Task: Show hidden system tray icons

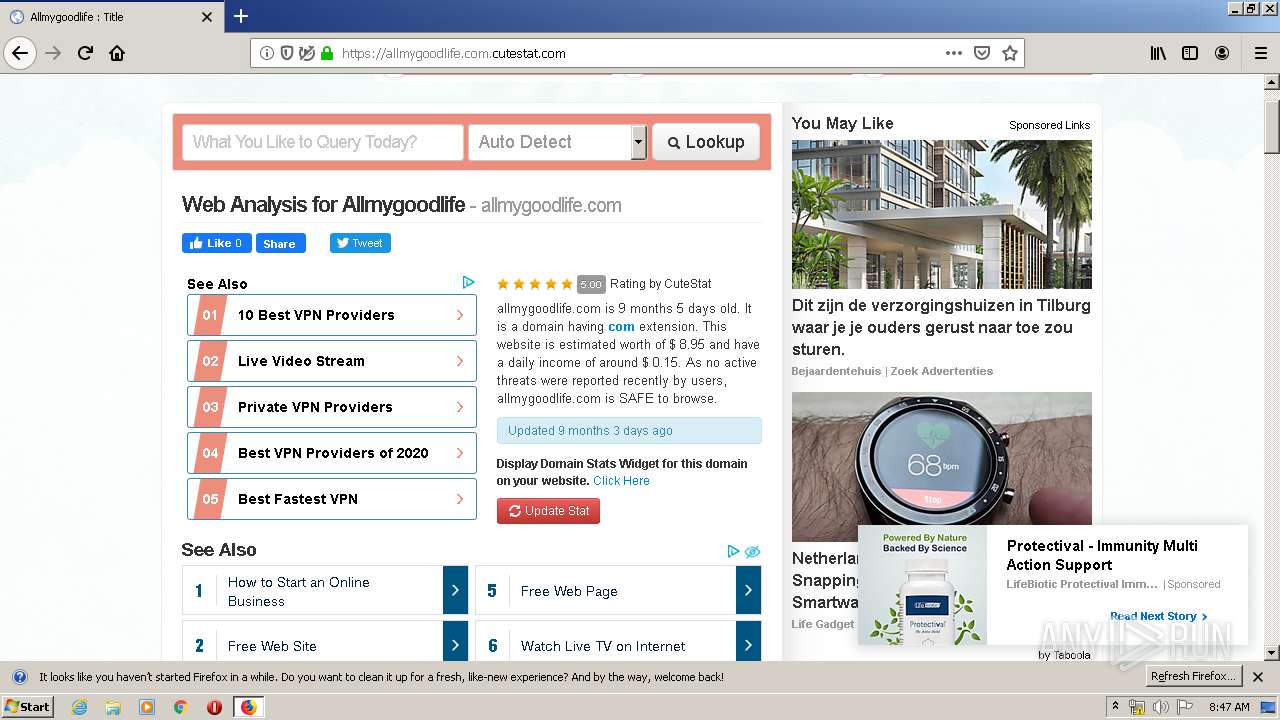Action: tap(1115, 706)
